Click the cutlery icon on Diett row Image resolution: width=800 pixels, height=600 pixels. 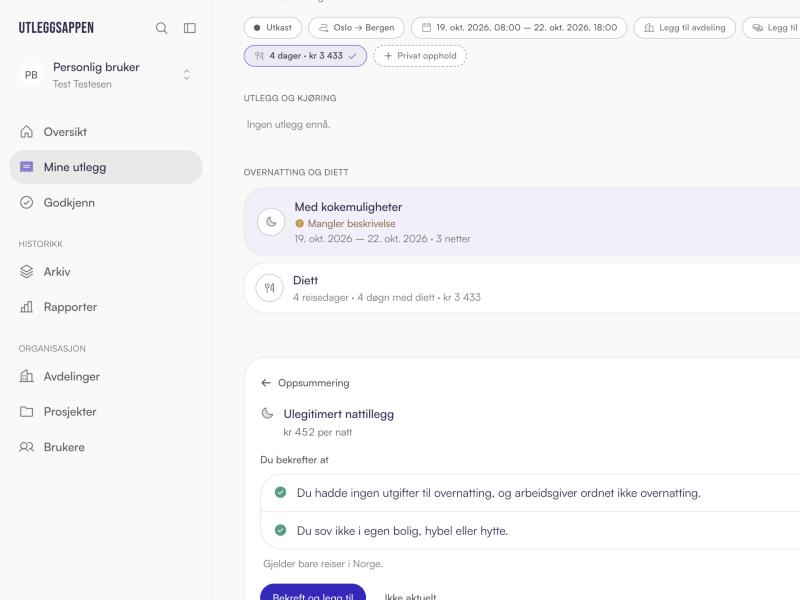click(x=269, y=288)
